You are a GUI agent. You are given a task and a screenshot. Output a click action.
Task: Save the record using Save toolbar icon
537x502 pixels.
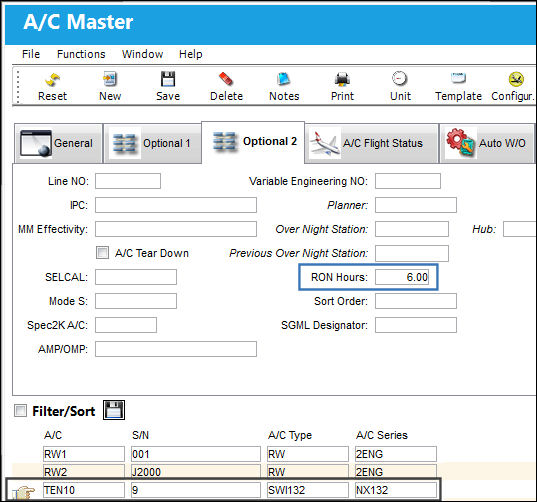click(168, 79)
